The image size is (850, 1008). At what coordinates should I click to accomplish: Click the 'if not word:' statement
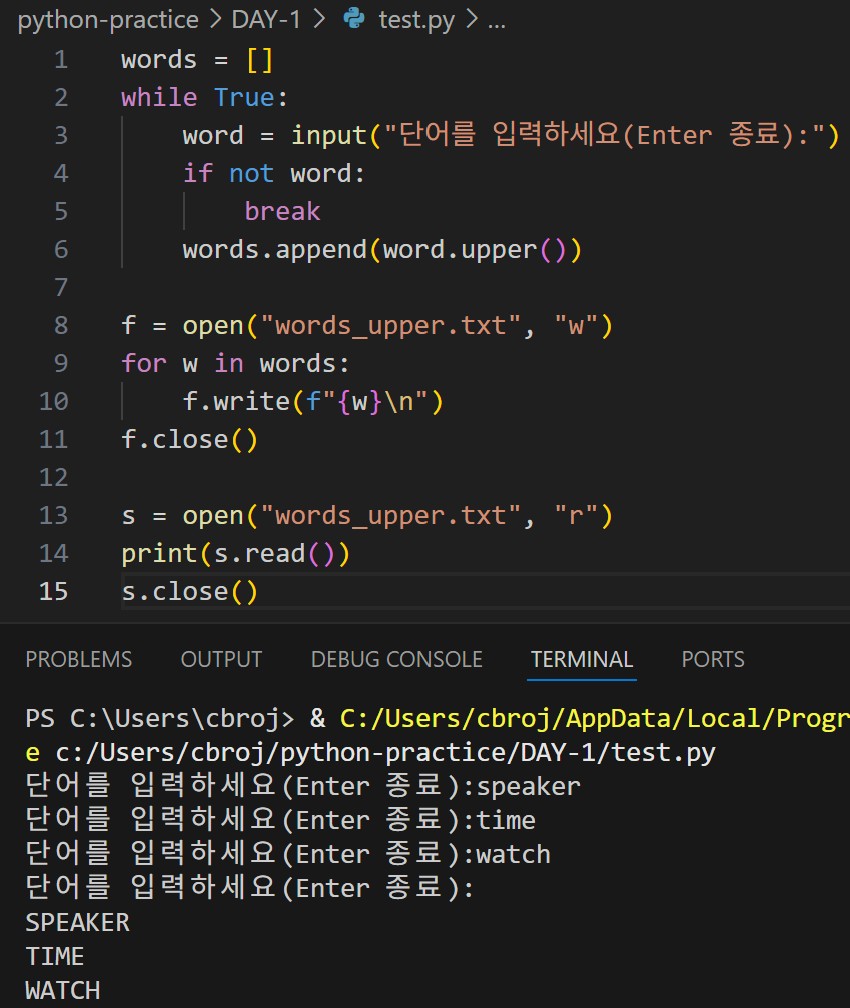pos(273,174)
